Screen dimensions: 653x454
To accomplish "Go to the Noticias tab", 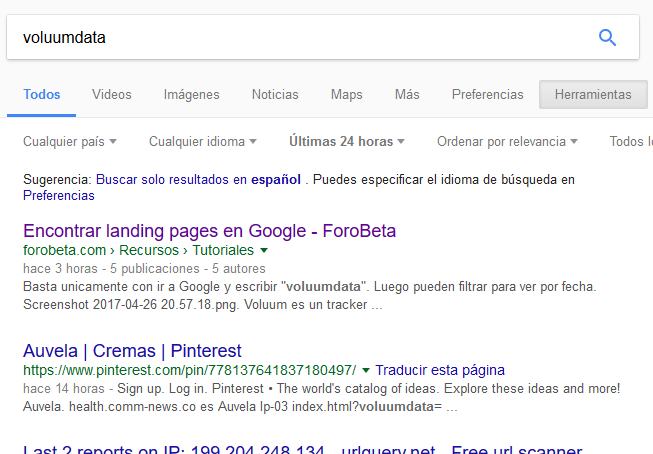I will [275, 95].
